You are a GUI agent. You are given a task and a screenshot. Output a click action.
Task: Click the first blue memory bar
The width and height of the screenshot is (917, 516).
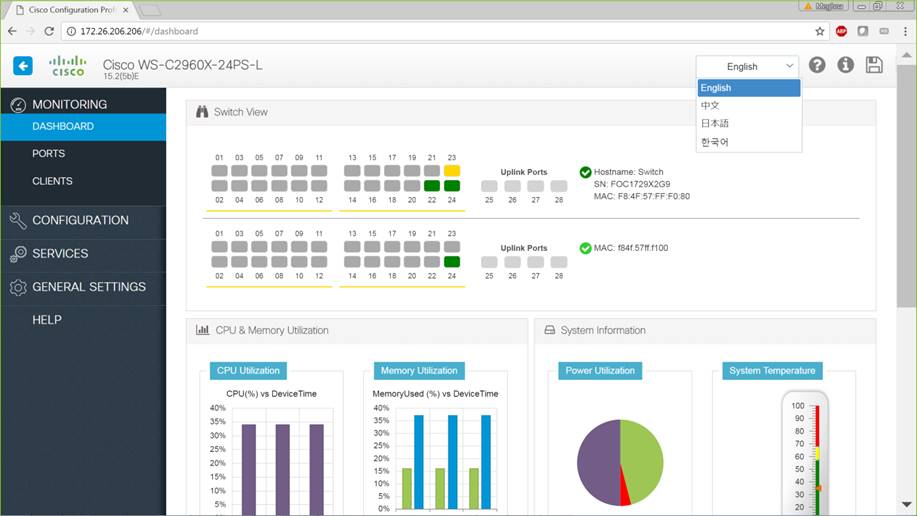click(419, 462)
